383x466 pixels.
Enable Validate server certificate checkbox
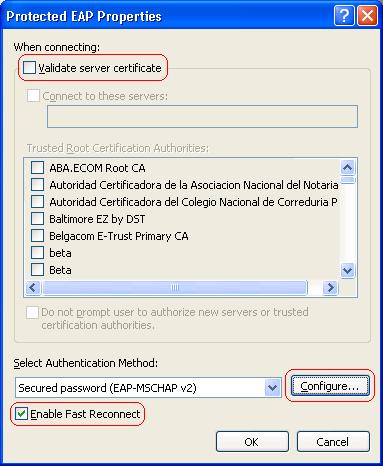coord(29,68)
